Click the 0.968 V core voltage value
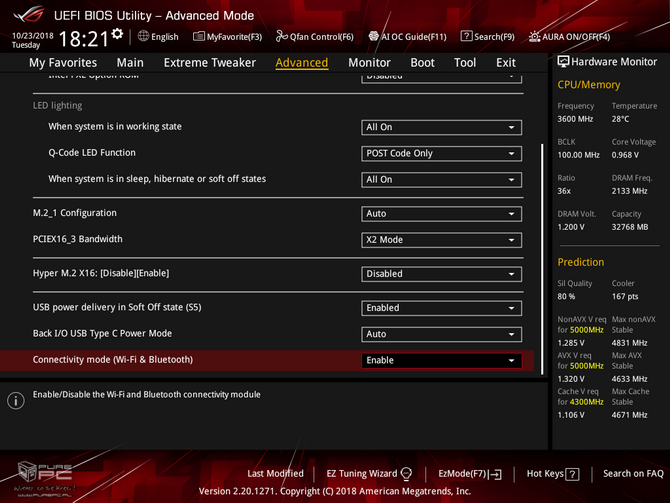 tap(625, 155)
